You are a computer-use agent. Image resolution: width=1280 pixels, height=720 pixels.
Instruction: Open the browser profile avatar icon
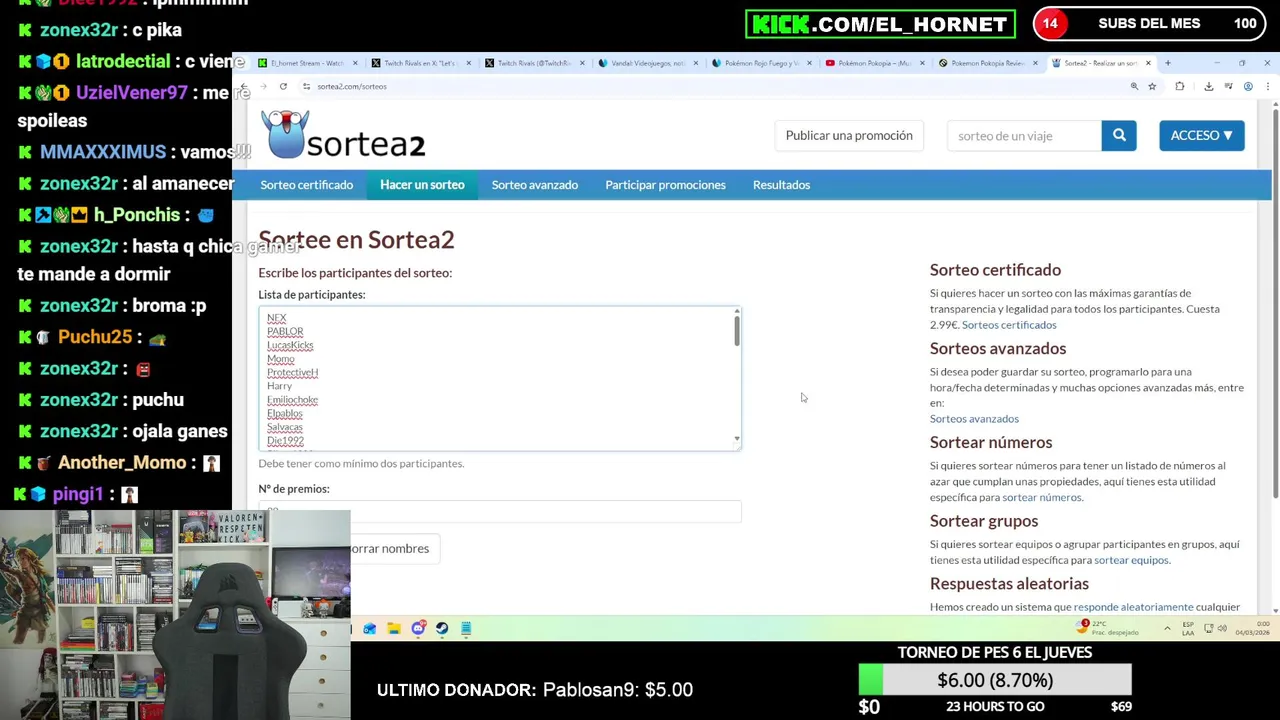click(x=1248, y=86)
